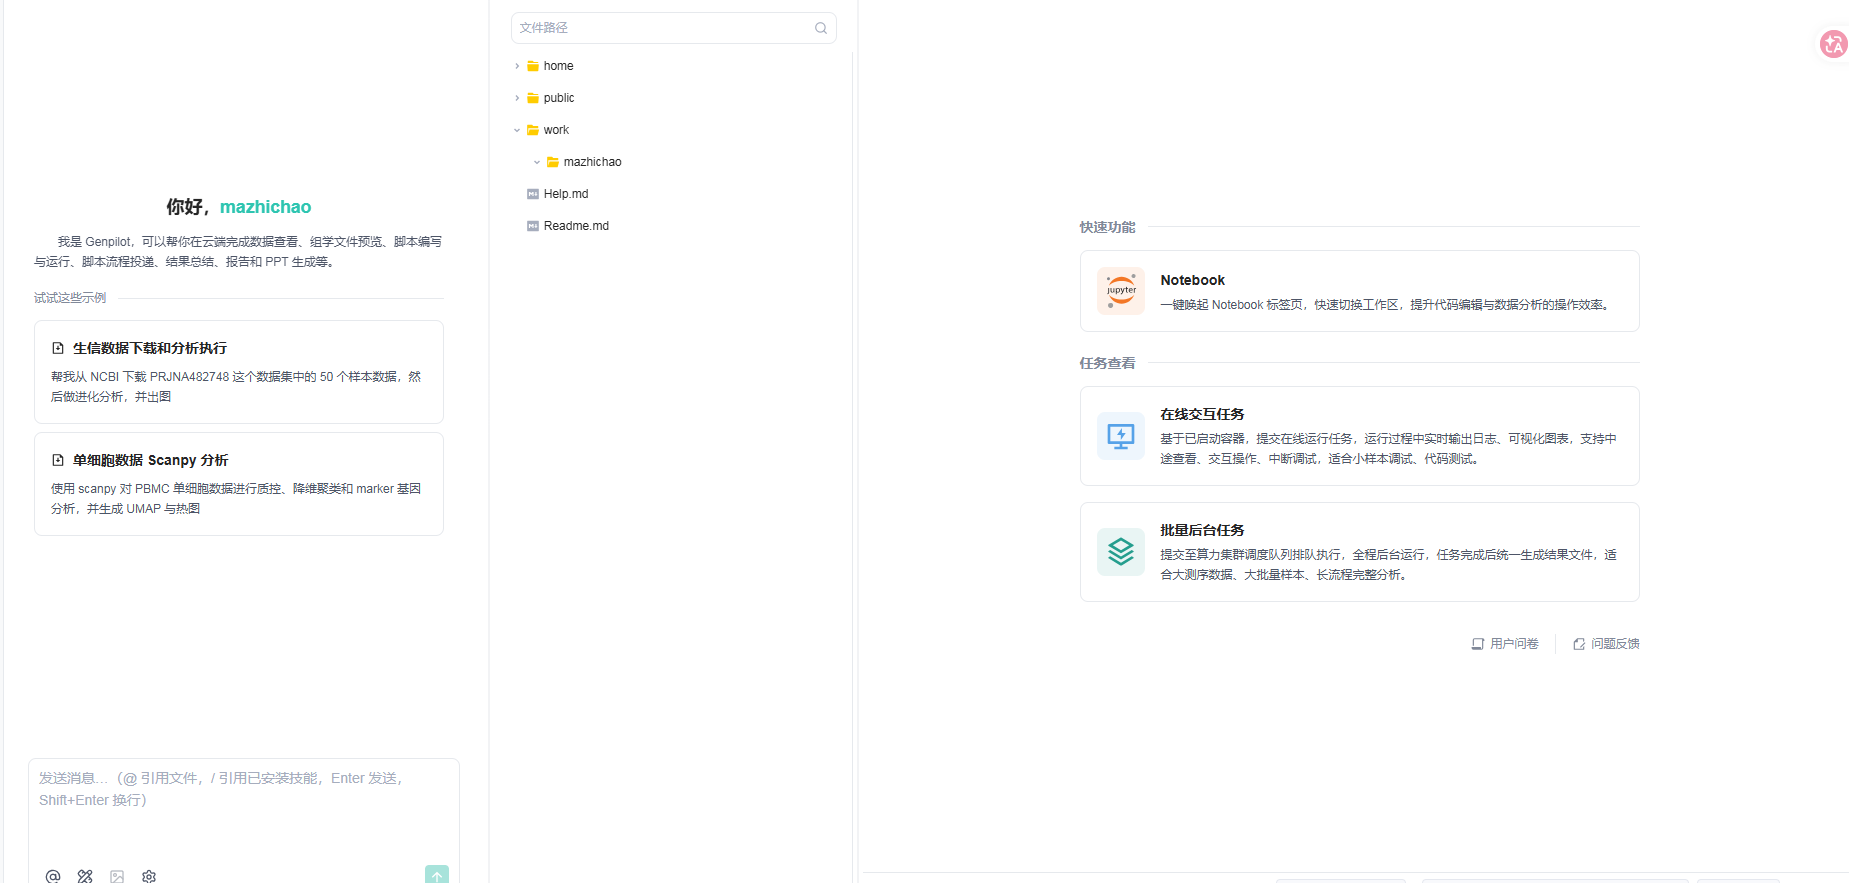Click the layers icon for 批量后台任务
This screenshot has width=1849, height=883.
pos(1121,552)
